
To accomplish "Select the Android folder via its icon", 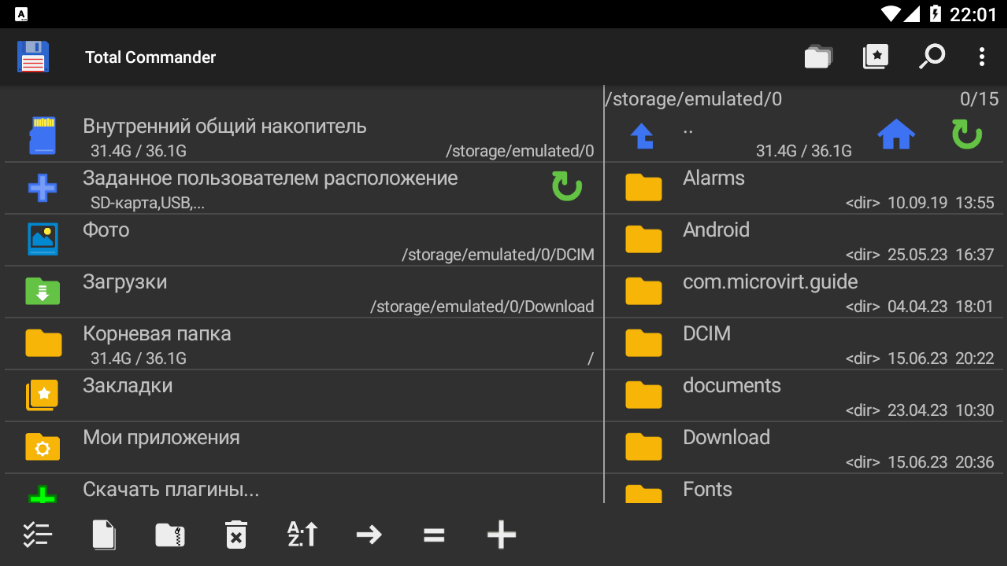I will point(644,239).
